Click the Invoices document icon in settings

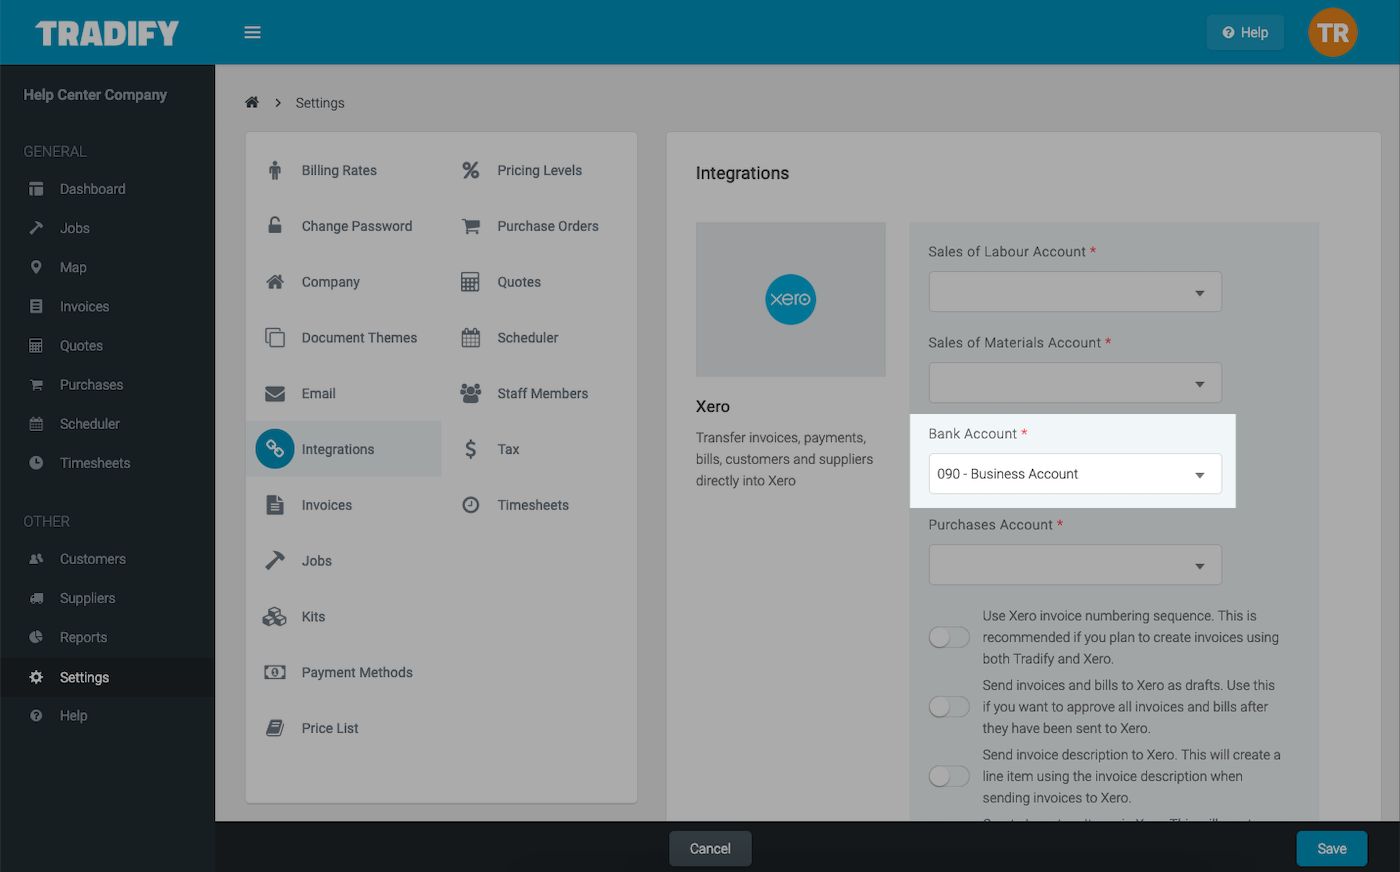(275, 505)
